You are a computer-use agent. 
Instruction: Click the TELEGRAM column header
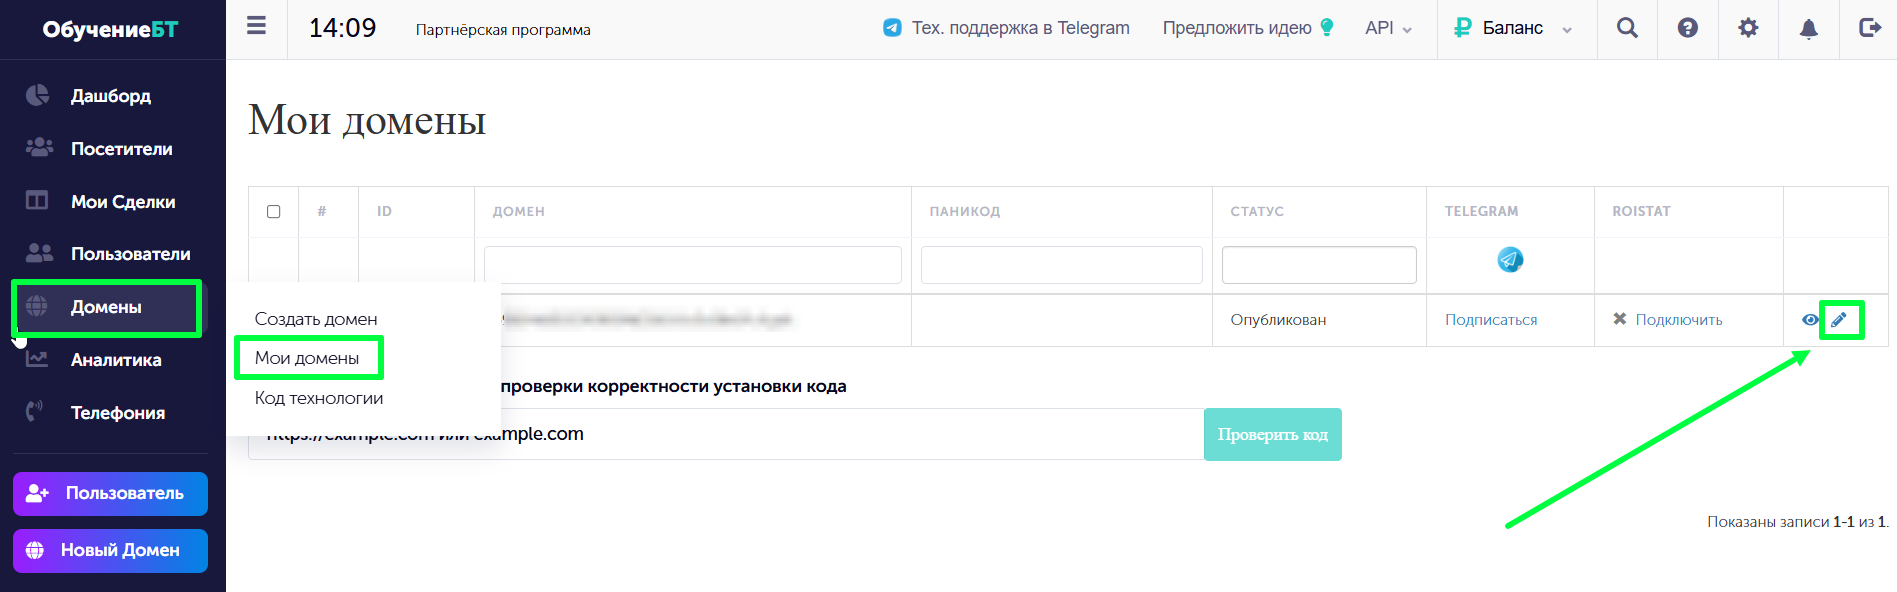tap(1481, 211)
